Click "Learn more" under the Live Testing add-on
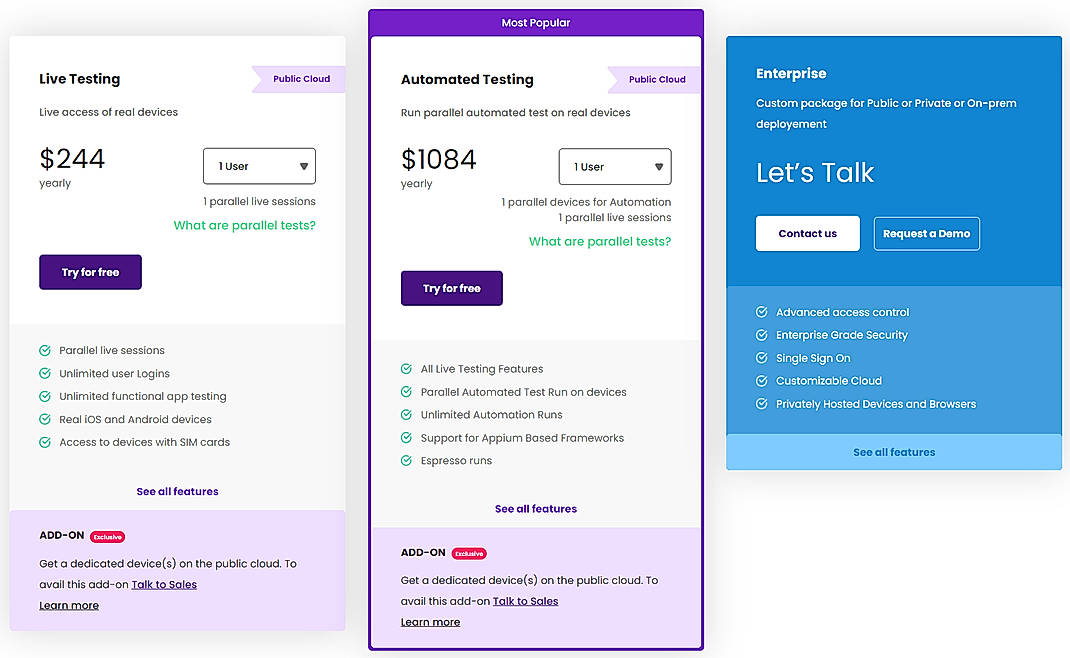The height and width of the screenshot is (658, 1070). coord(69,605)
